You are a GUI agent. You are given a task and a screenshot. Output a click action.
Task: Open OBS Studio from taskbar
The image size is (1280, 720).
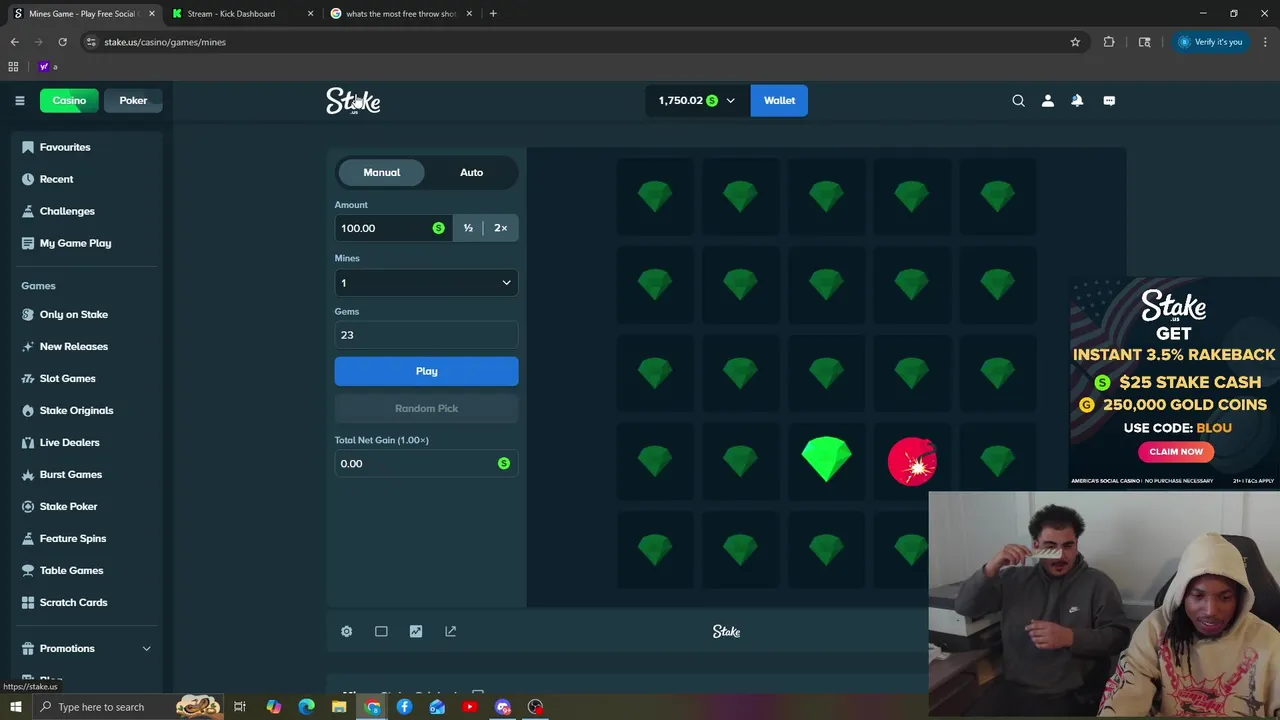click(x=536, y=707)
